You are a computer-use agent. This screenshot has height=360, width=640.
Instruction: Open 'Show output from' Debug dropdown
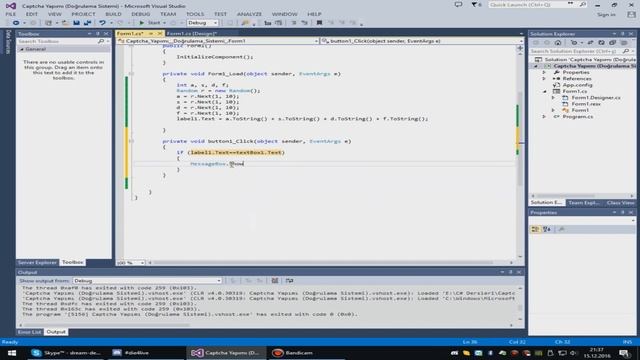[147, 281]
